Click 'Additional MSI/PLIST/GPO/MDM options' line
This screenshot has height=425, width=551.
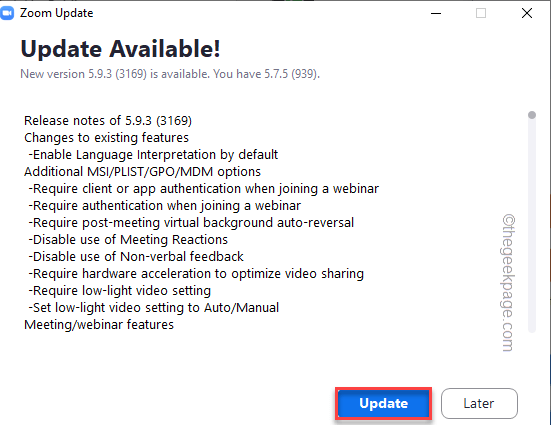point(142,172)
